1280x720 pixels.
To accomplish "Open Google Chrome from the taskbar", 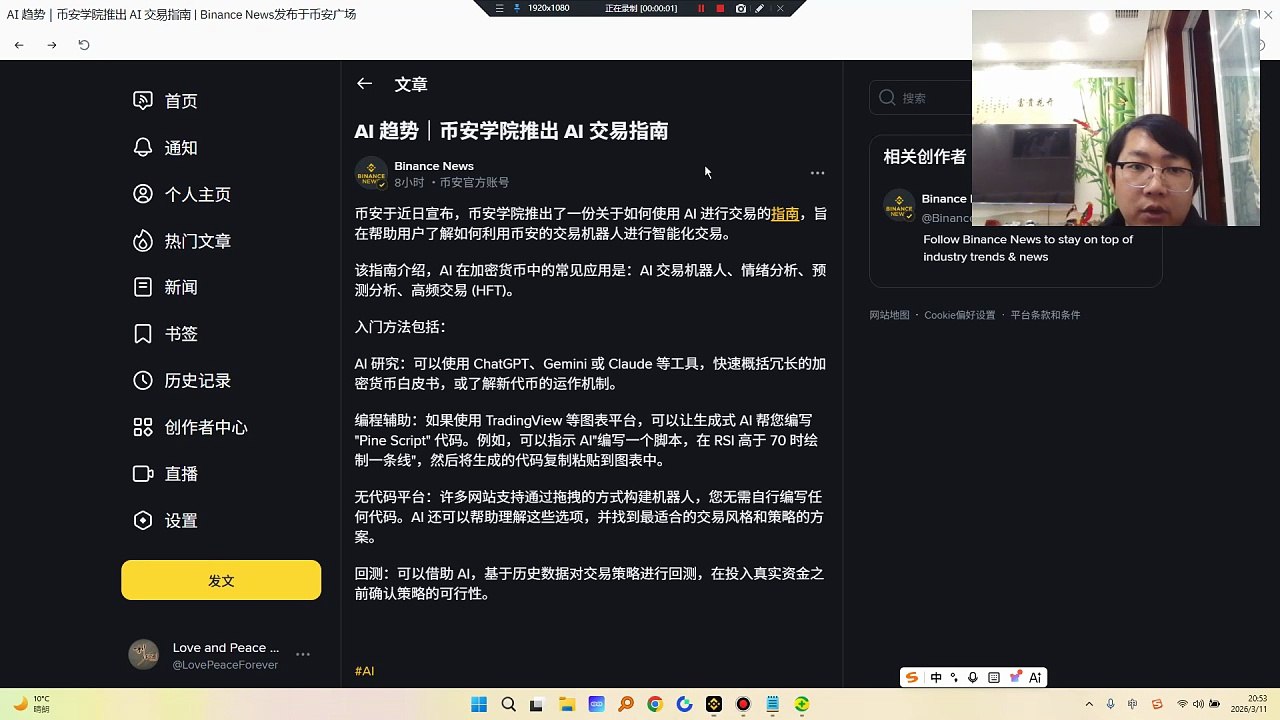I will point(655,705).
